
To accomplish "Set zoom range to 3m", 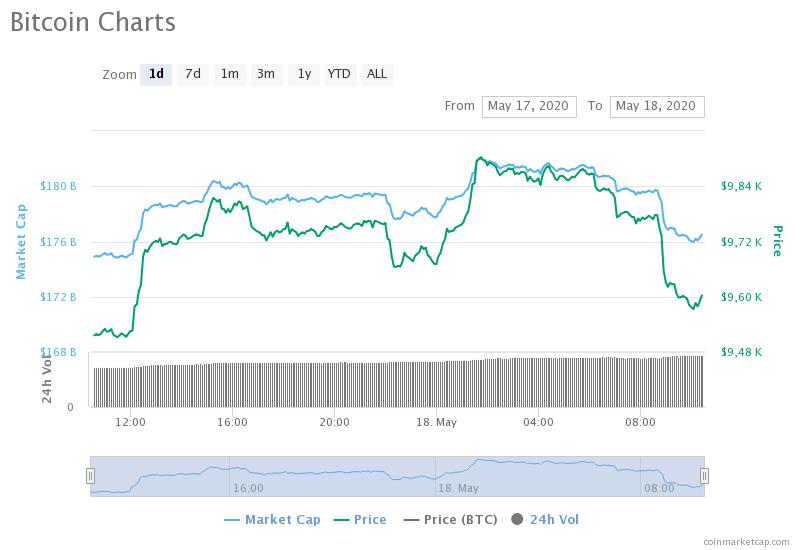I will [x=266, y=74].
